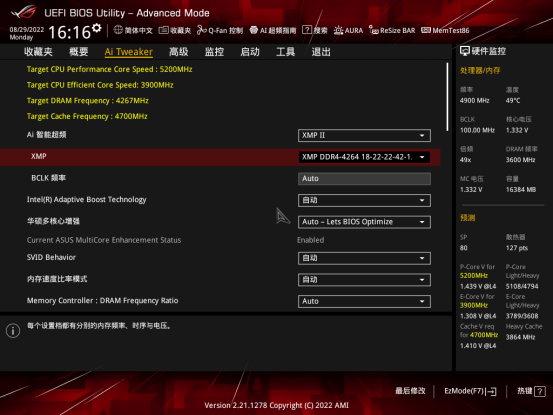Screen dimensions: 553x415
Task: Click the hardware monitor display icon
Action: point(464,51)
